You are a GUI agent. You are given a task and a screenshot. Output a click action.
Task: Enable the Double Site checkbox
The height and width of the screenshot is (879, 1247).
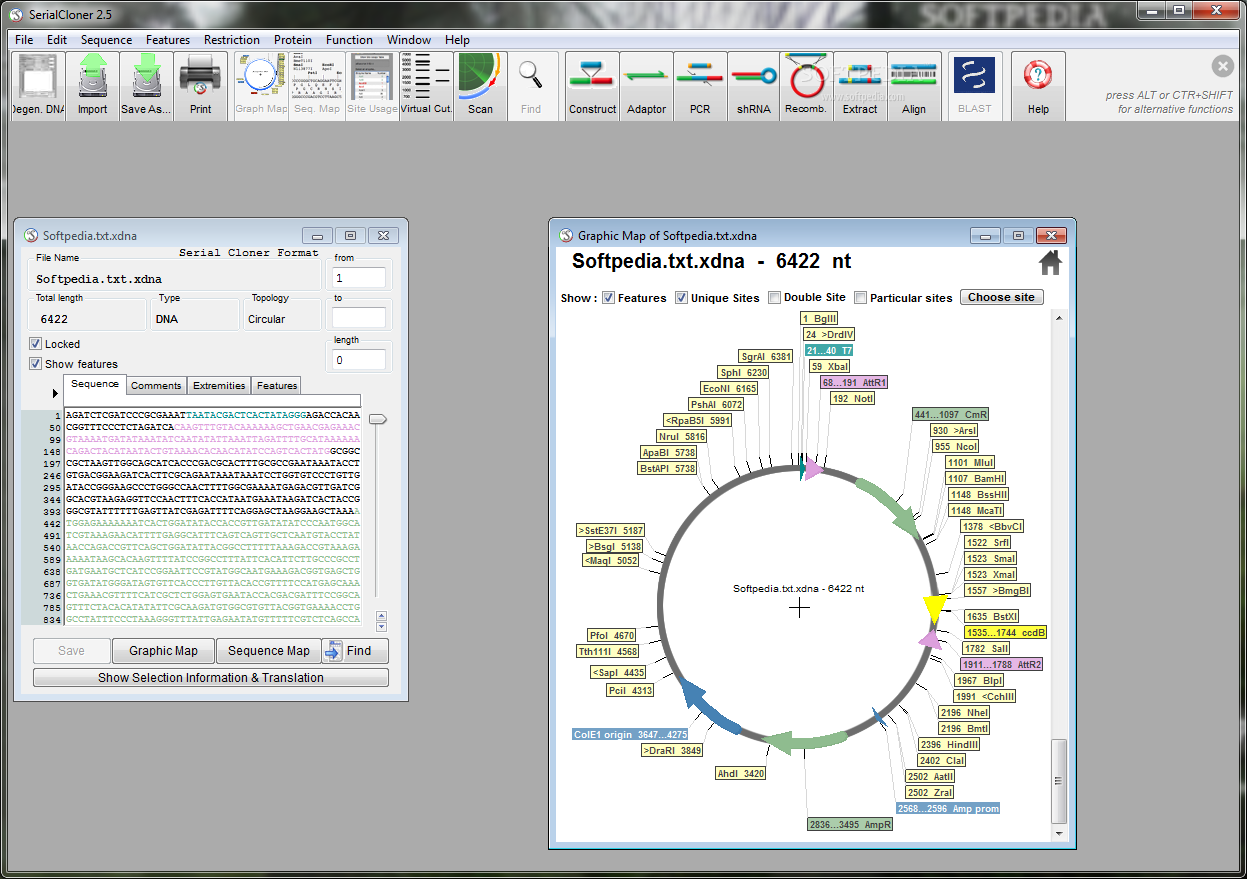pyautogui.click(x=774, y=298)
